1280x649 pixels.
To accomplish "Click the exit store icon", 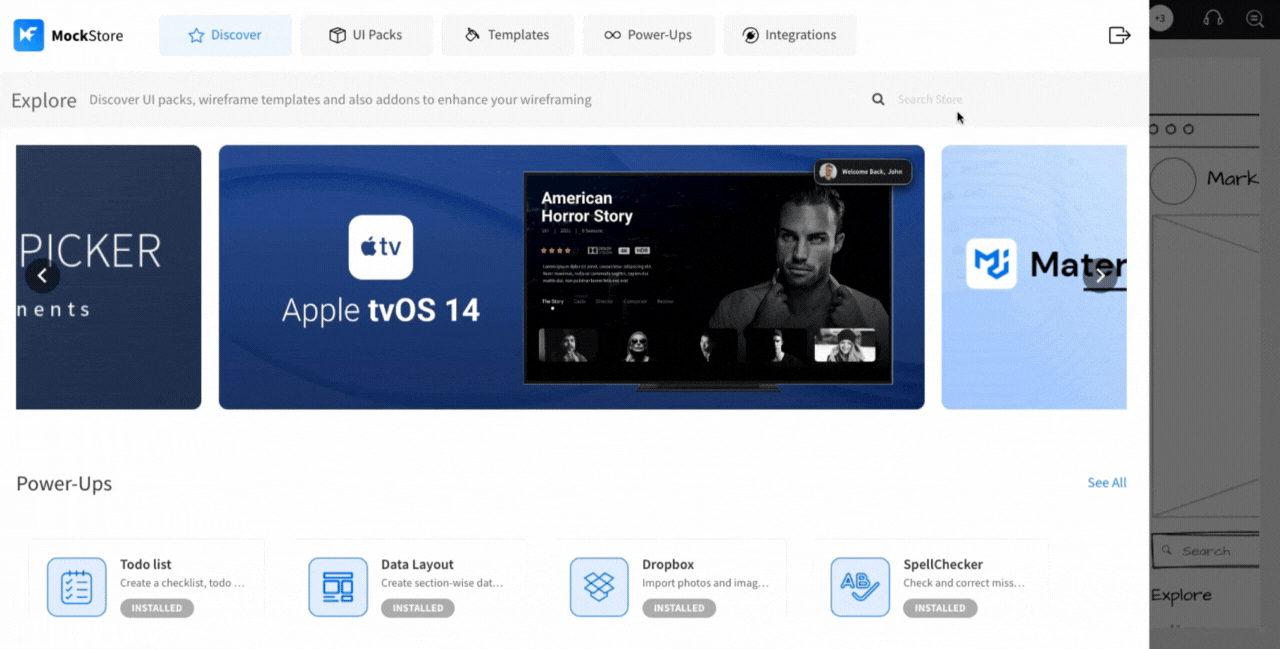I will coord(1120,35).
